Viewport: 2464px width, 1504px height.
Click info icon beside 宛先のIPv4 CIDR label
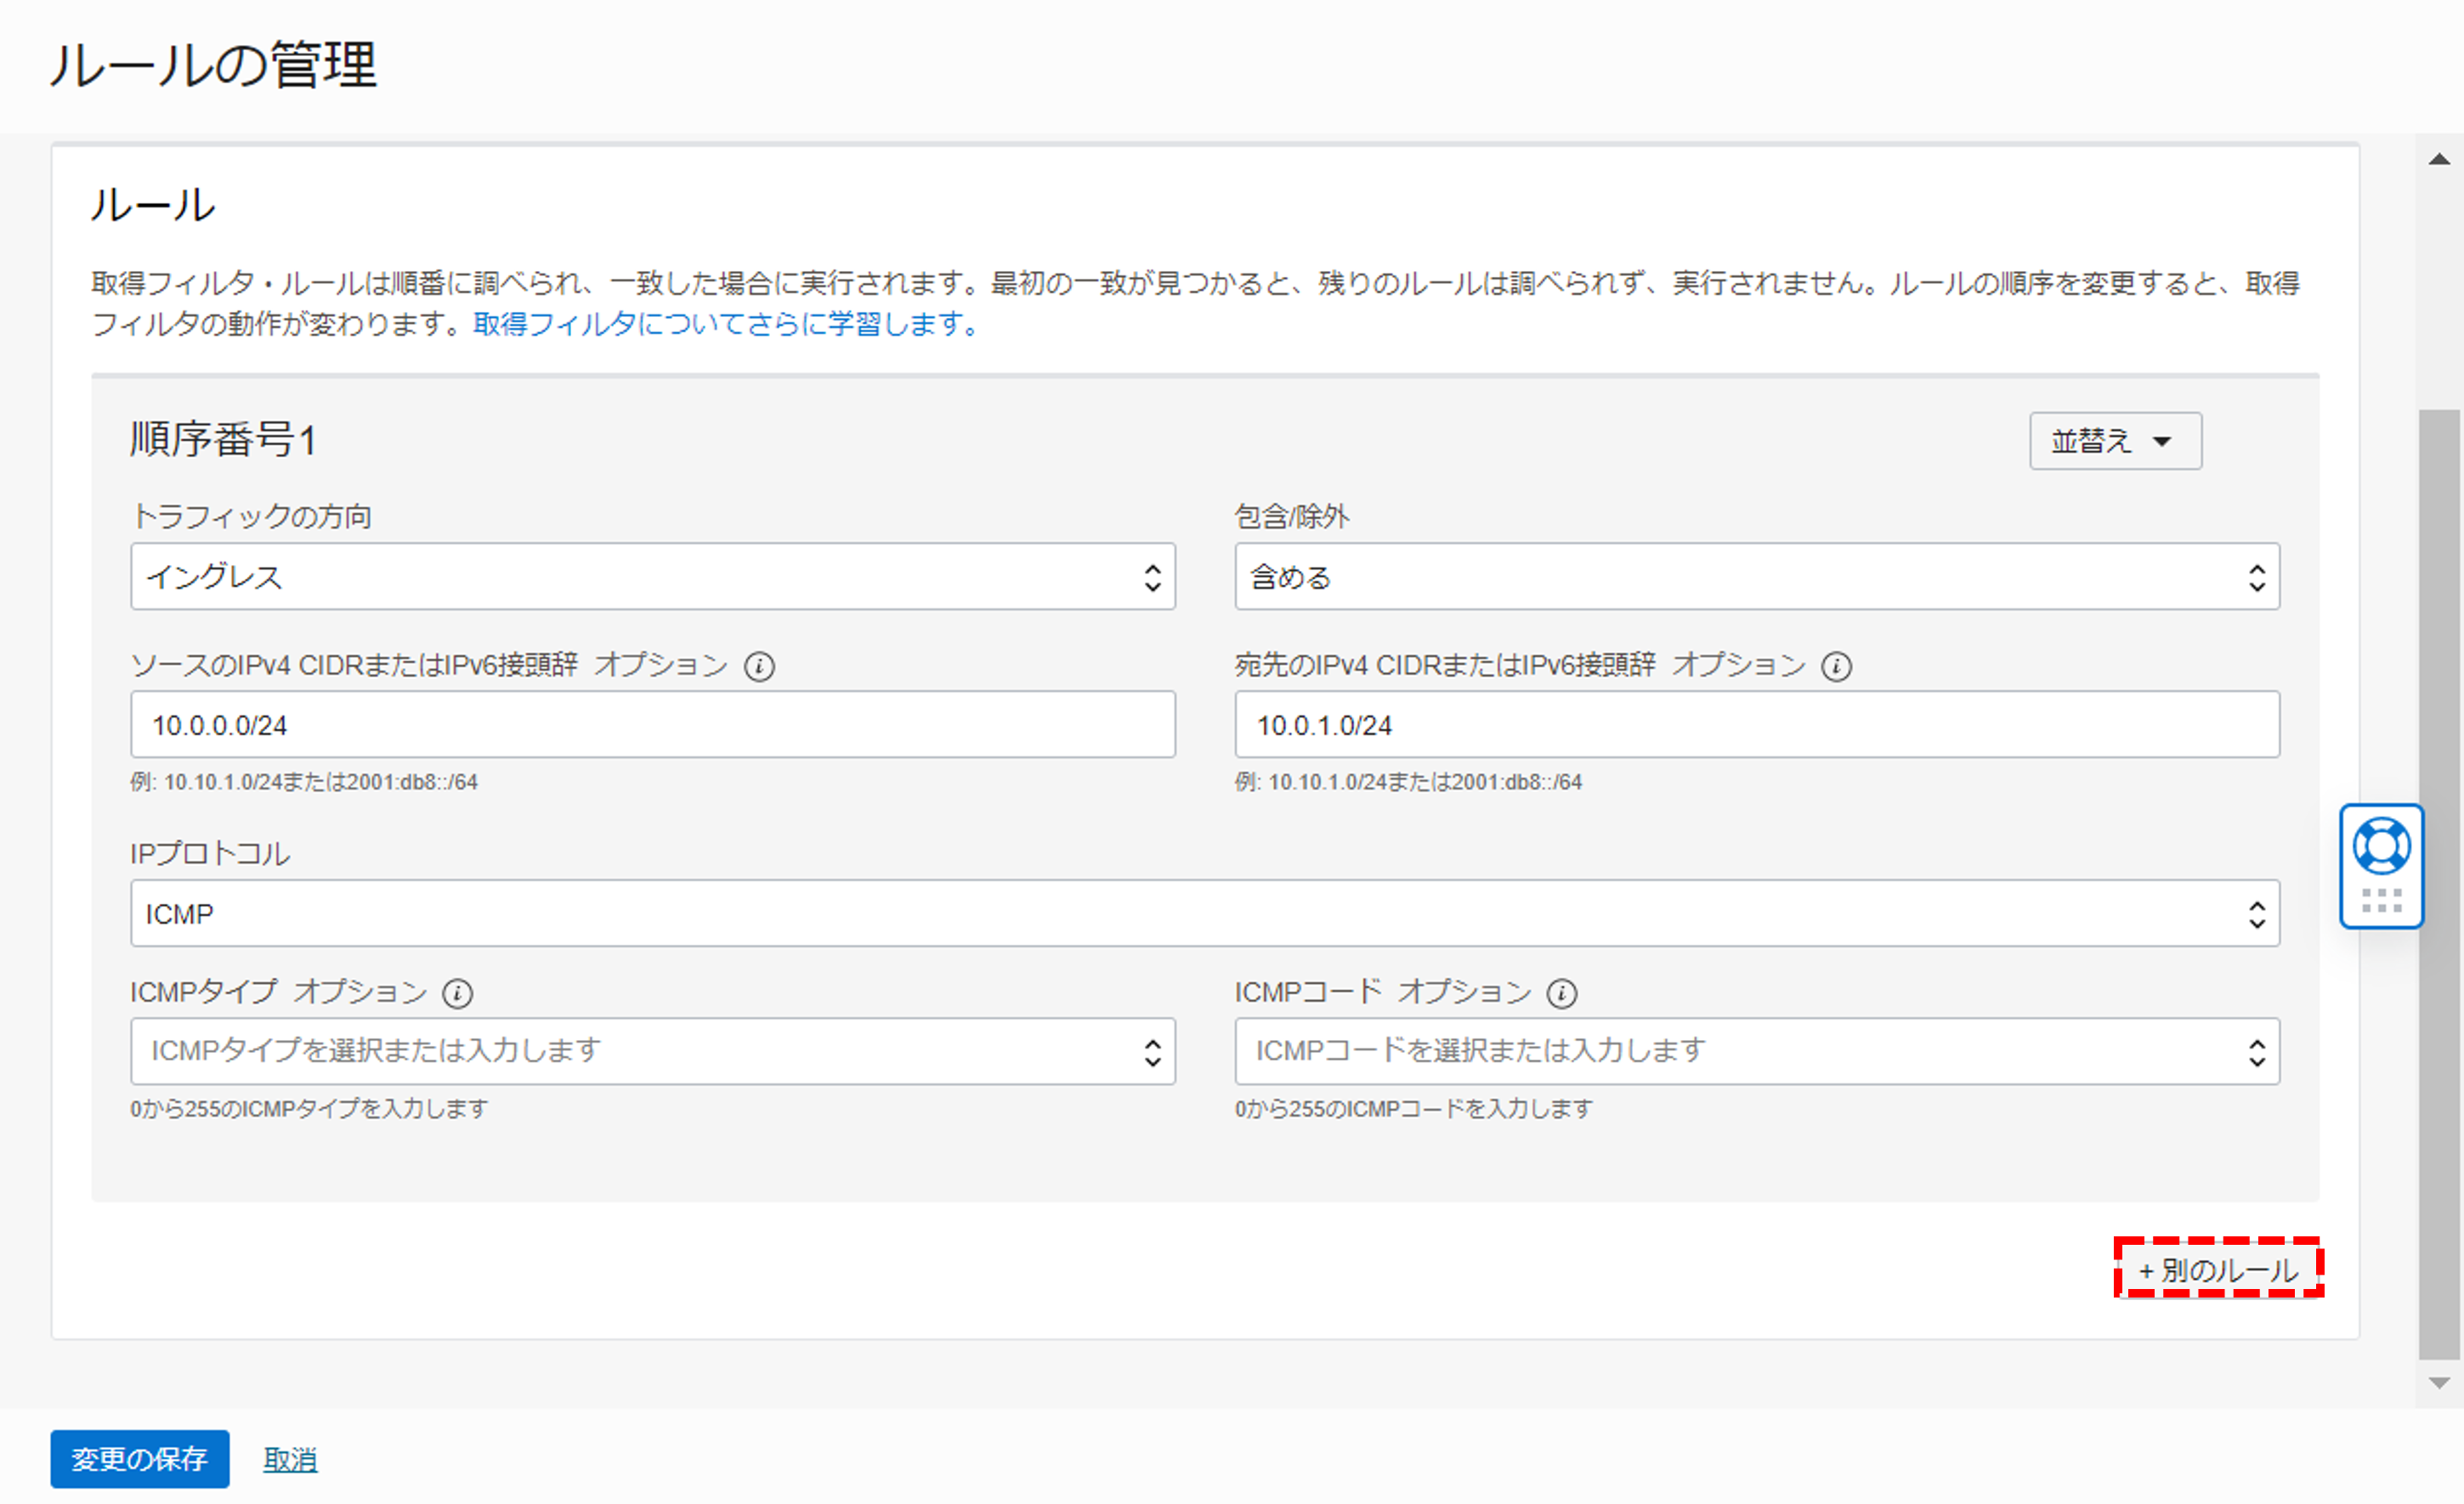(x=1836, y=666)
